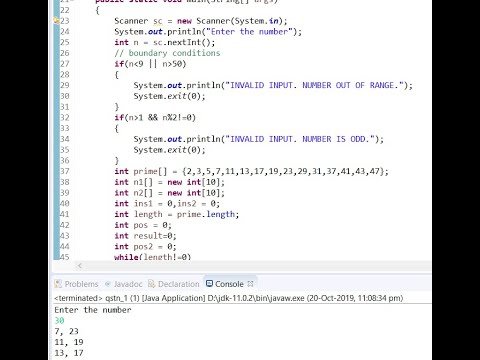
Task: Click the line 'int n2[] = new int[10];'
Action: tap(170, 193)
